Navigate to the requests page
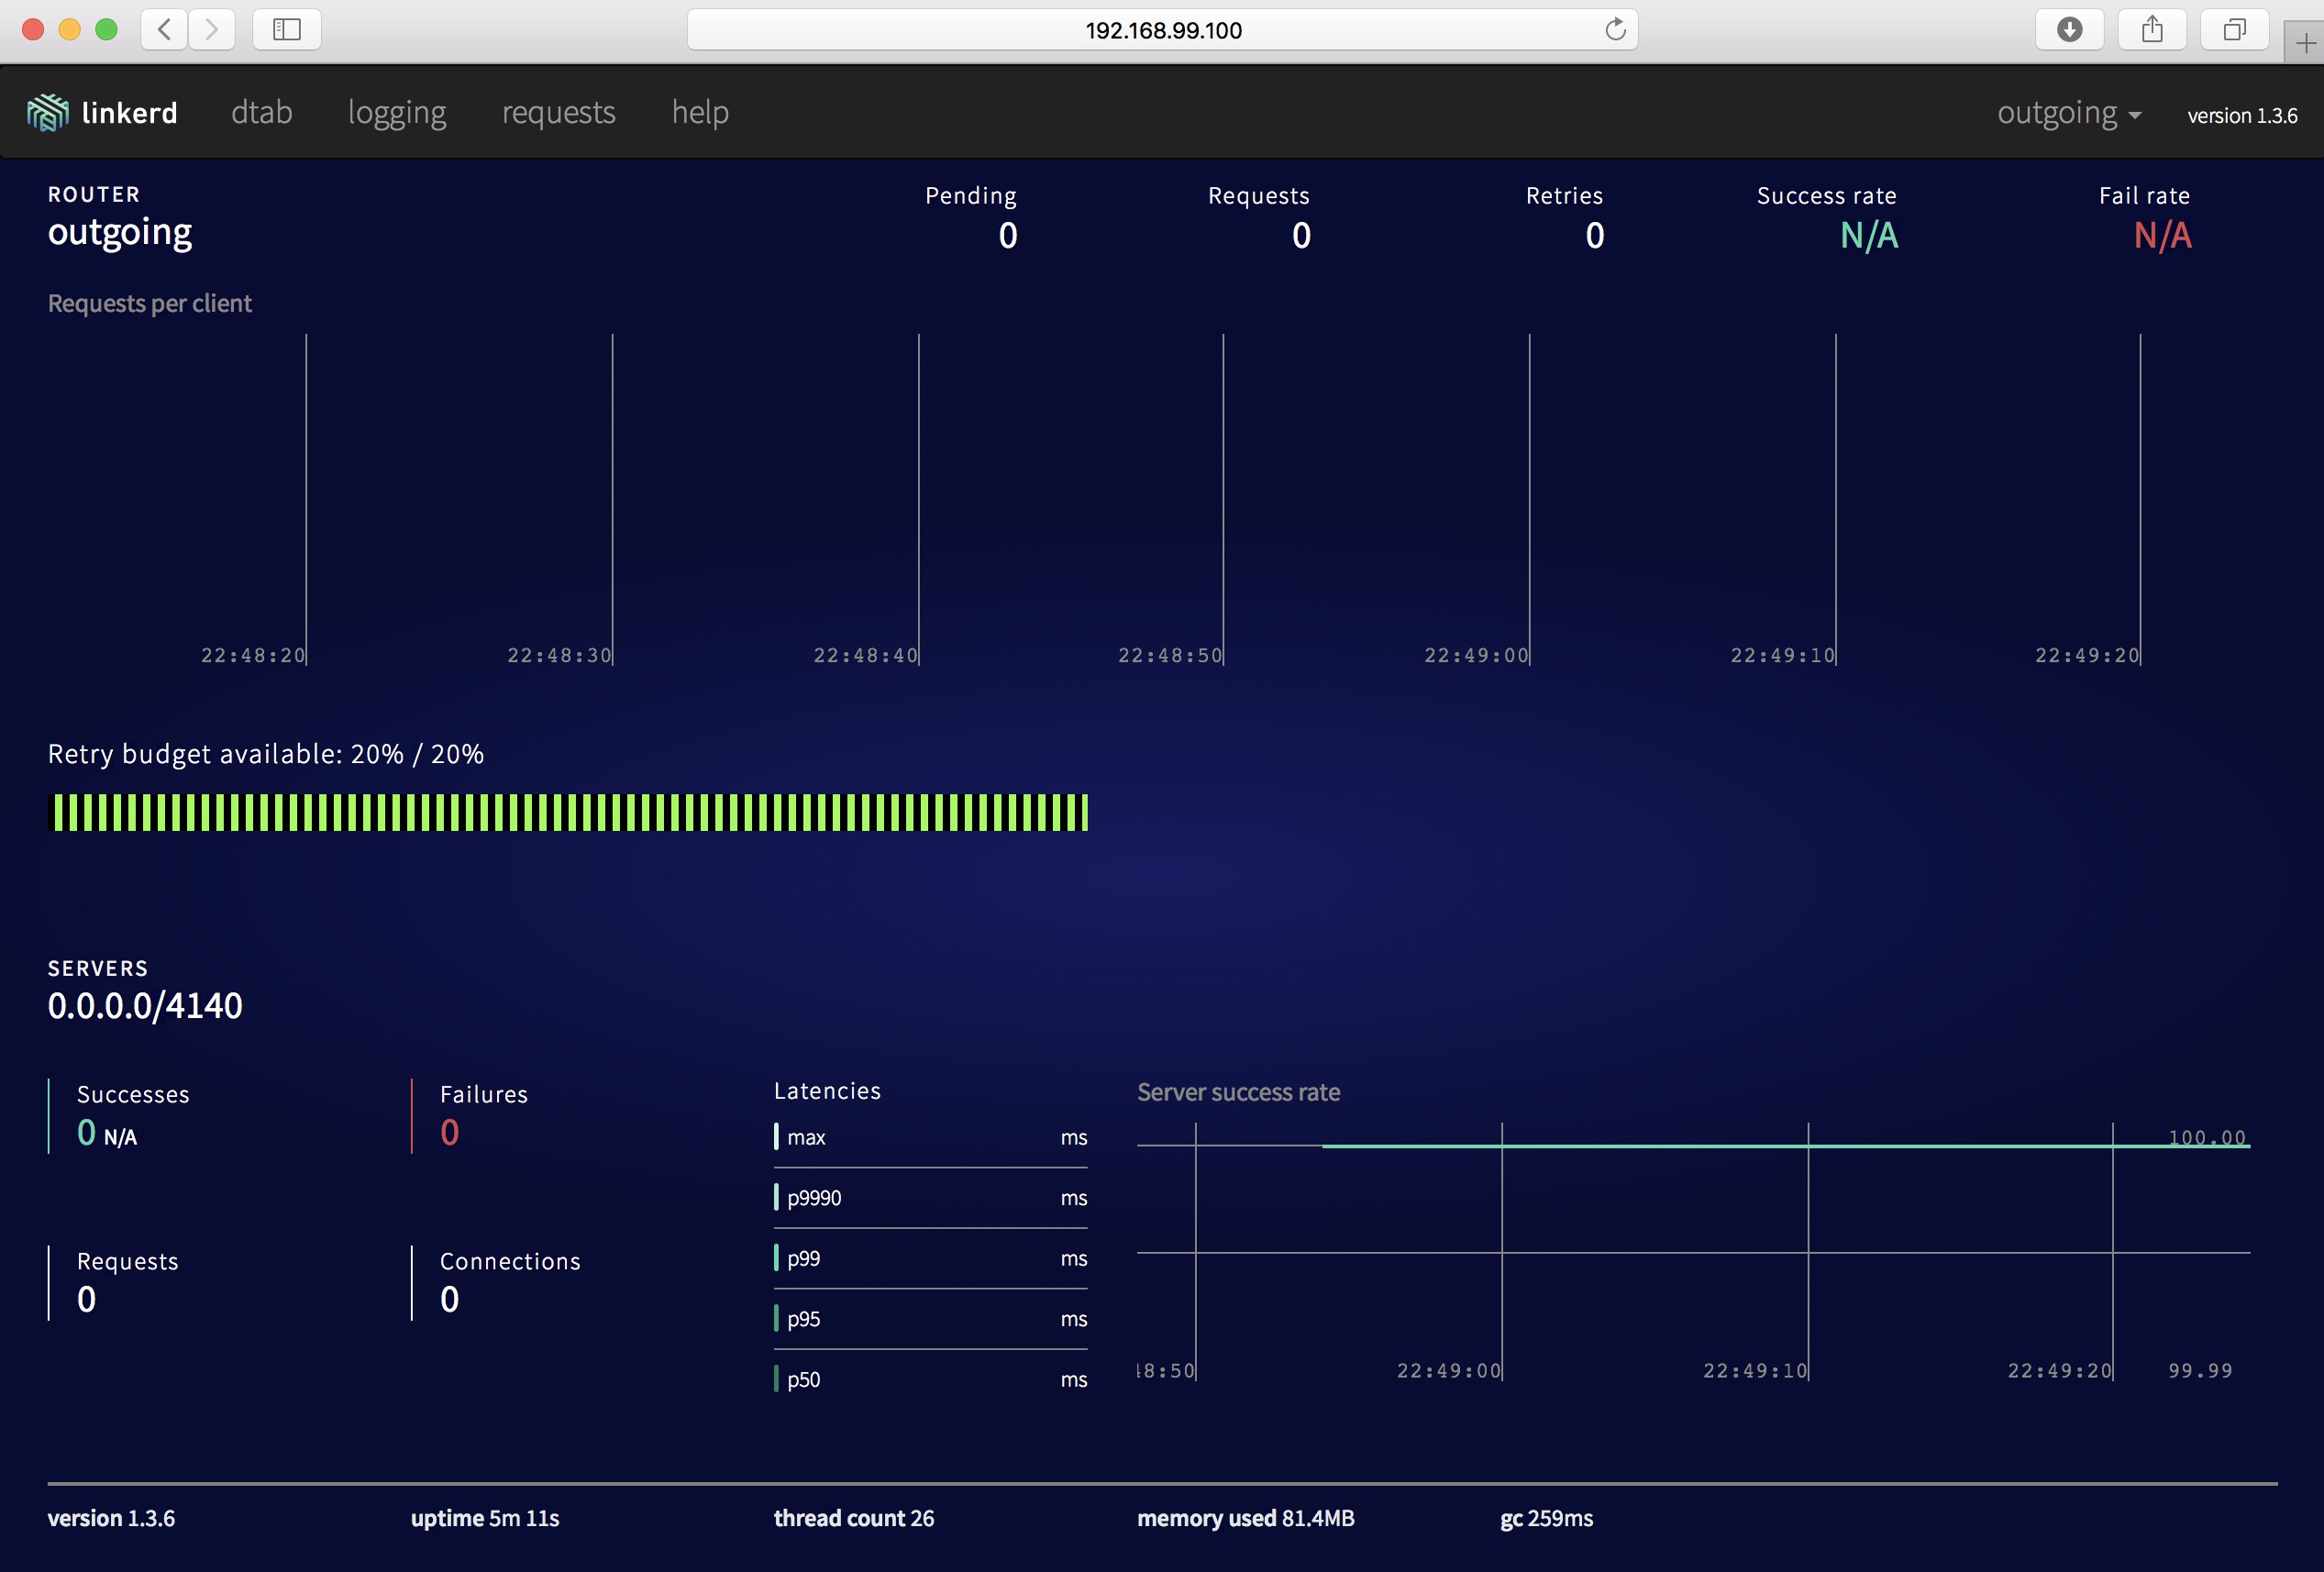Viewport: 2324px width, 1572px height. (x=558, y=112)
